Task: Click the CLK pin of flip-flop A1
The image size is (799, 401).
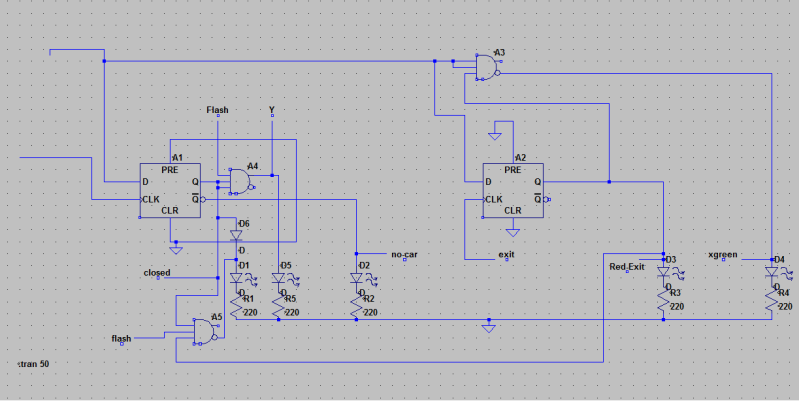Action: [151, 200]
